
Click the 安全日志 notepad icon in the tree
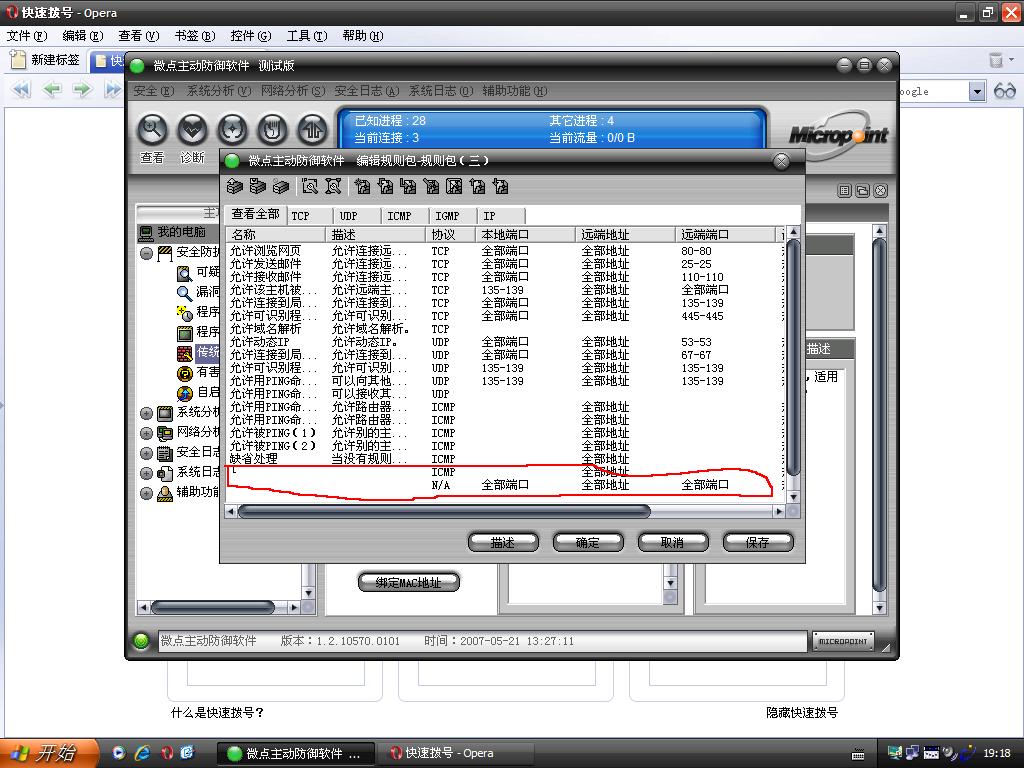(x=165, y=453)
